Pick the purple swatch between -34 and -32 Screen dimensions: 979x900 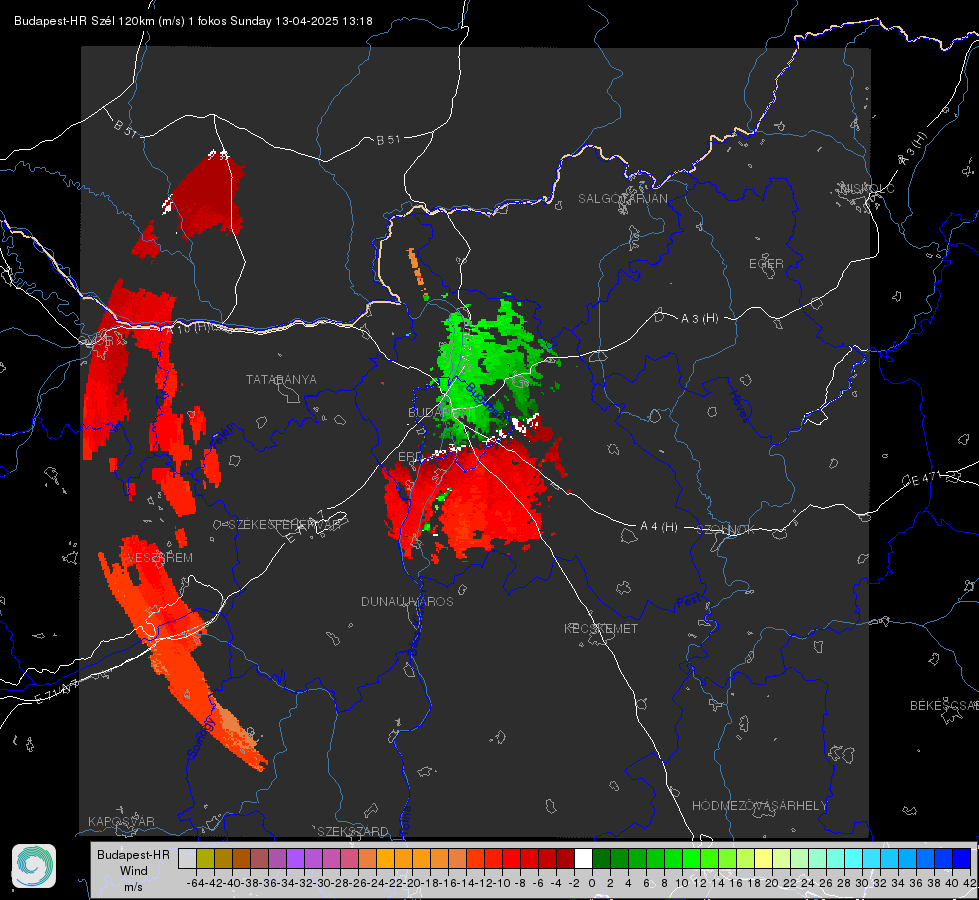click(295, 859)
